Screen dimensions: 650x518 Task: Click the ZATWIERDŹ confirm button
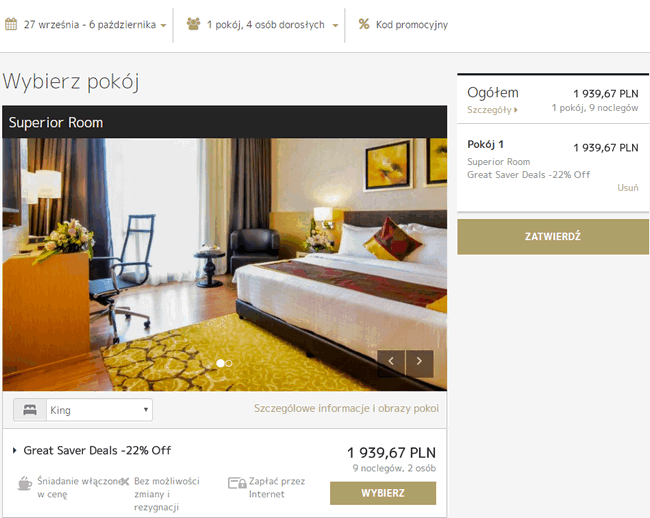click(553, 237)
